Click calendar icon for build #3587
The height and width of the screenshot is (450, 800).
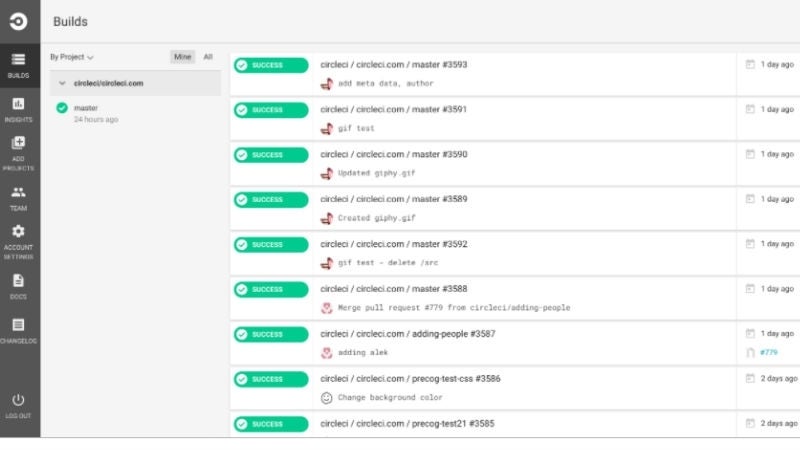coord(750,334)
